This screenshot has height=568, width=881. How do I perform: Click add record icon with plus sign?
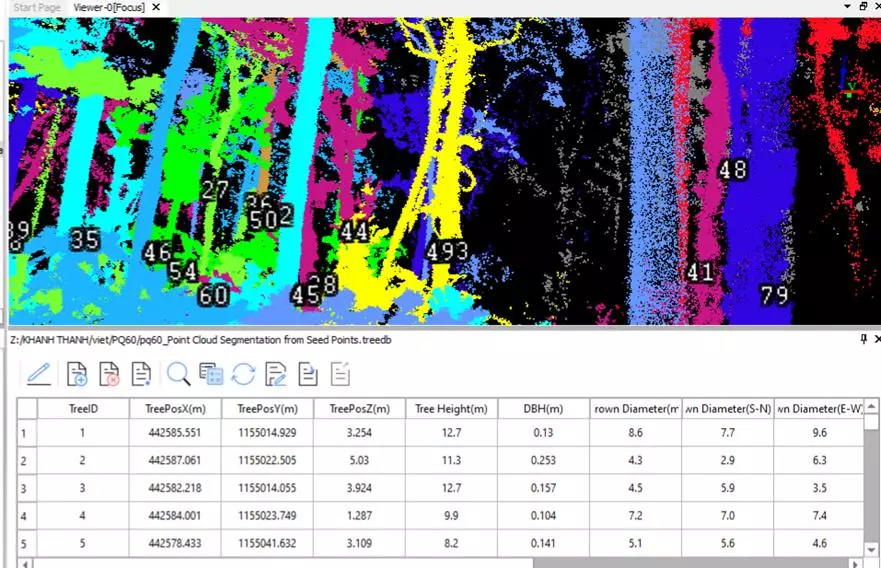76,374
